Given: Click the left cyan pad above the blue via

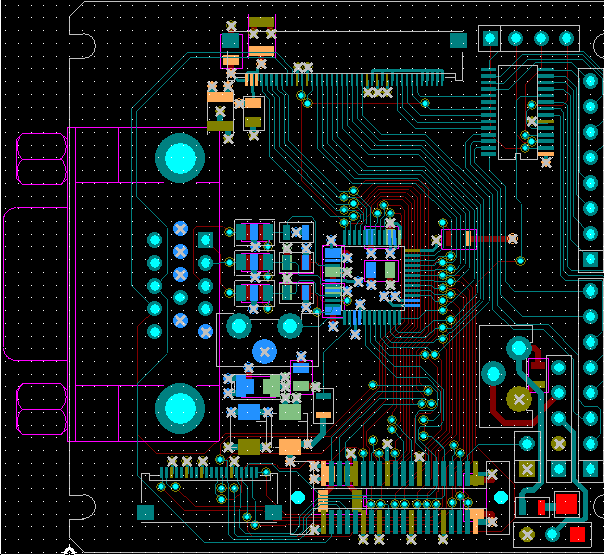Looking at the screenshot, I should click(238, 326).
